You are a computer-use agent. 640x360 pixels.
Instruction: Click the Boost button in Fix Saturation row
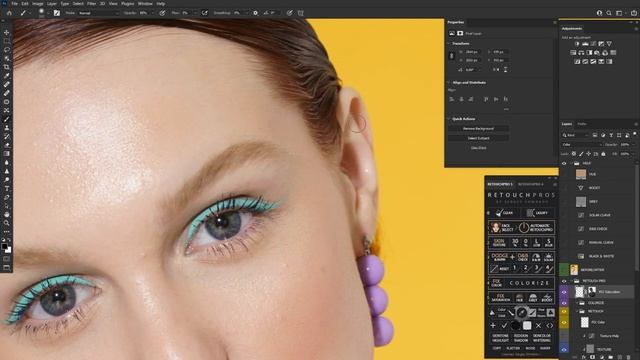pyautogui.click(x=547, y=298)
